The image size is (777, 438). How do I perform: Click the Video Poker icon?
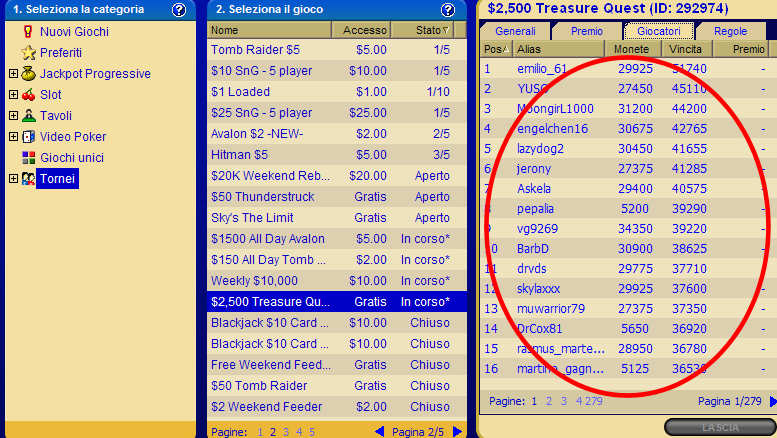pyautogui.click(x=29, y=137)
